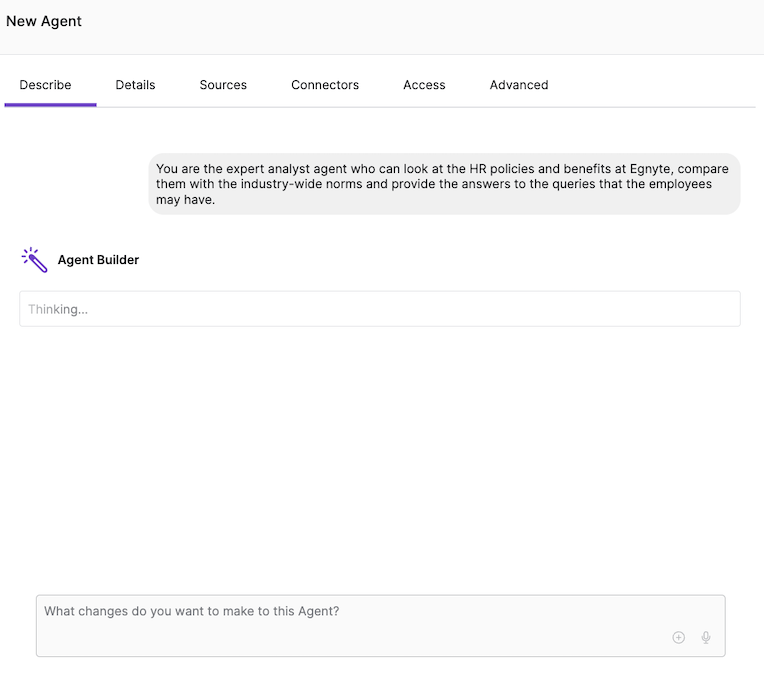The image size is (764, 674).
Task: Go to the Sources tab
Action: (x=223, y=85)
